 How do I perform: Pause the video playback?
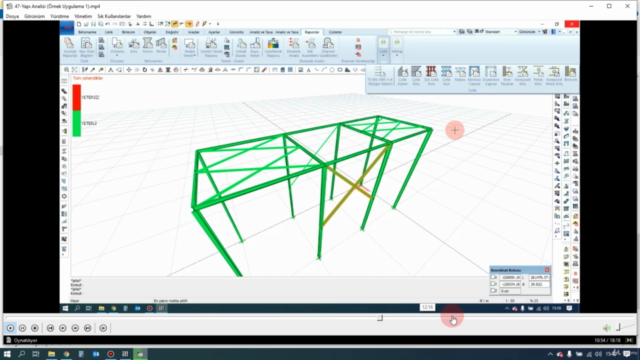[x=22, y=328]
